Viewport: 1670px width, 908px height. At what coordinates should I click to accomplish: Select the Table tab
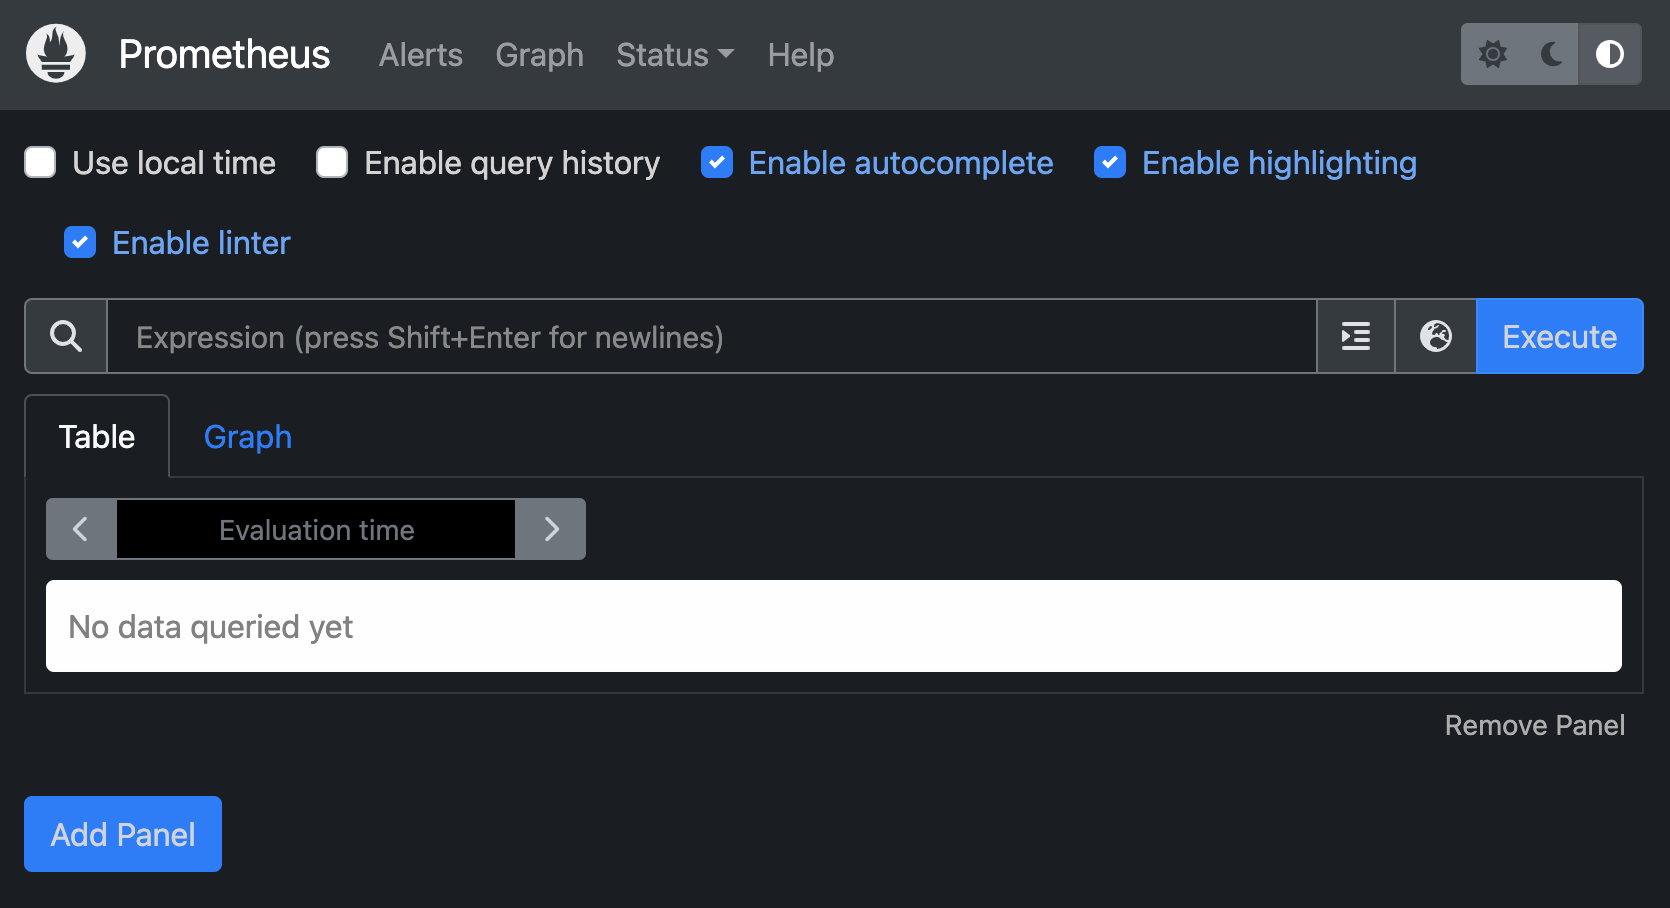click(97, 437)
